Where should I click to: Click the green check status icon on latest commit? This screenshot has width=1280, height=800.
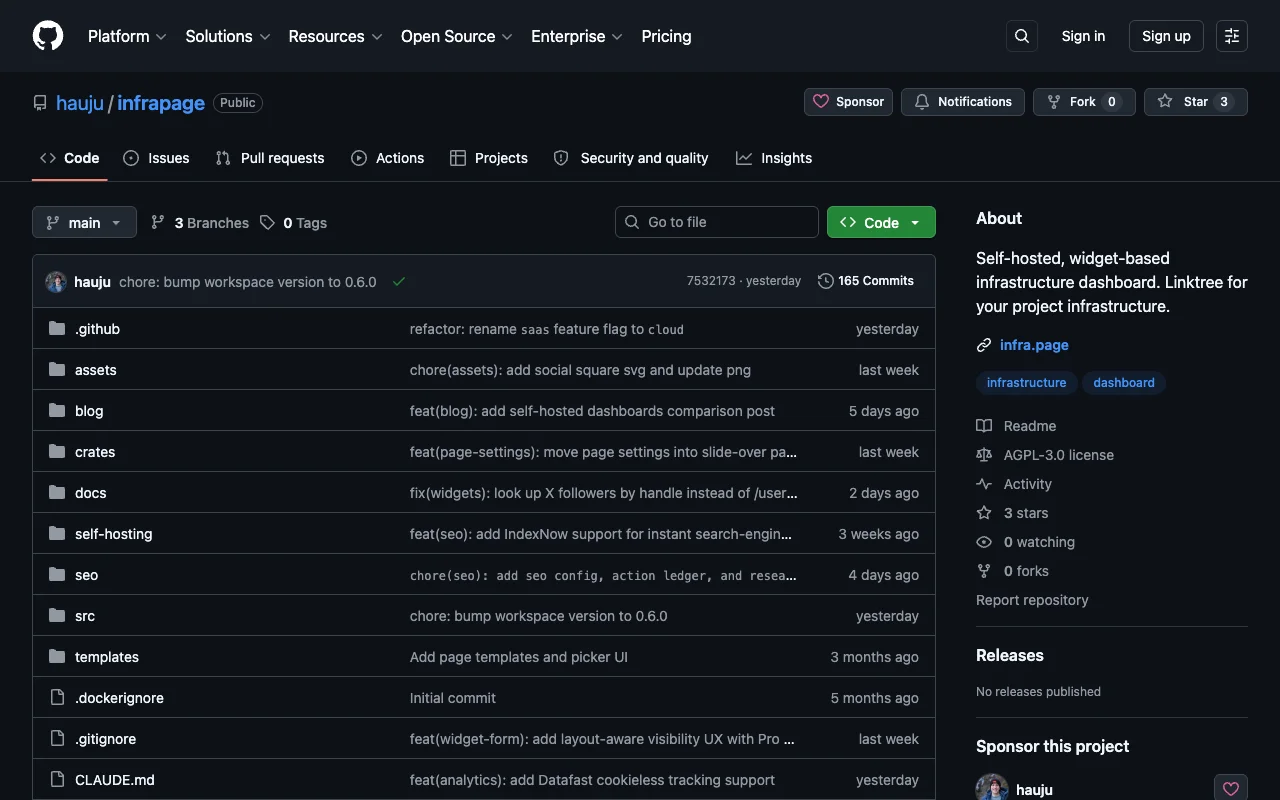click(399, 282)
